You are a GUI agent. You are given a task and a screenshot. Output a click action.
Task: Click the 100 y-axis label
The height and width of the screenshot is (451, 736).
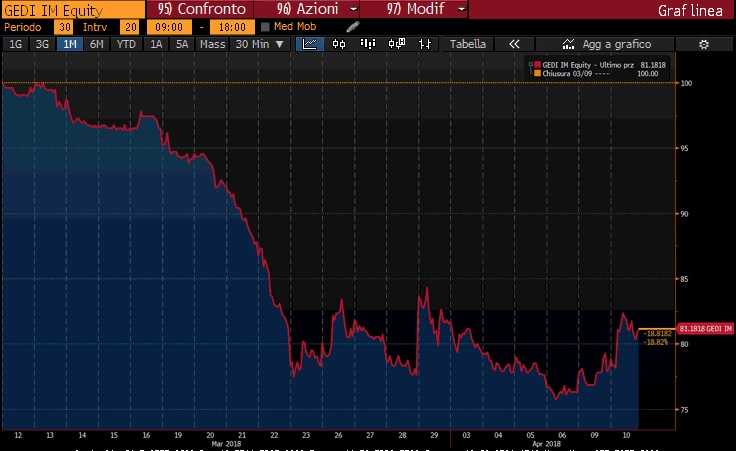click(x=686, y=83)
